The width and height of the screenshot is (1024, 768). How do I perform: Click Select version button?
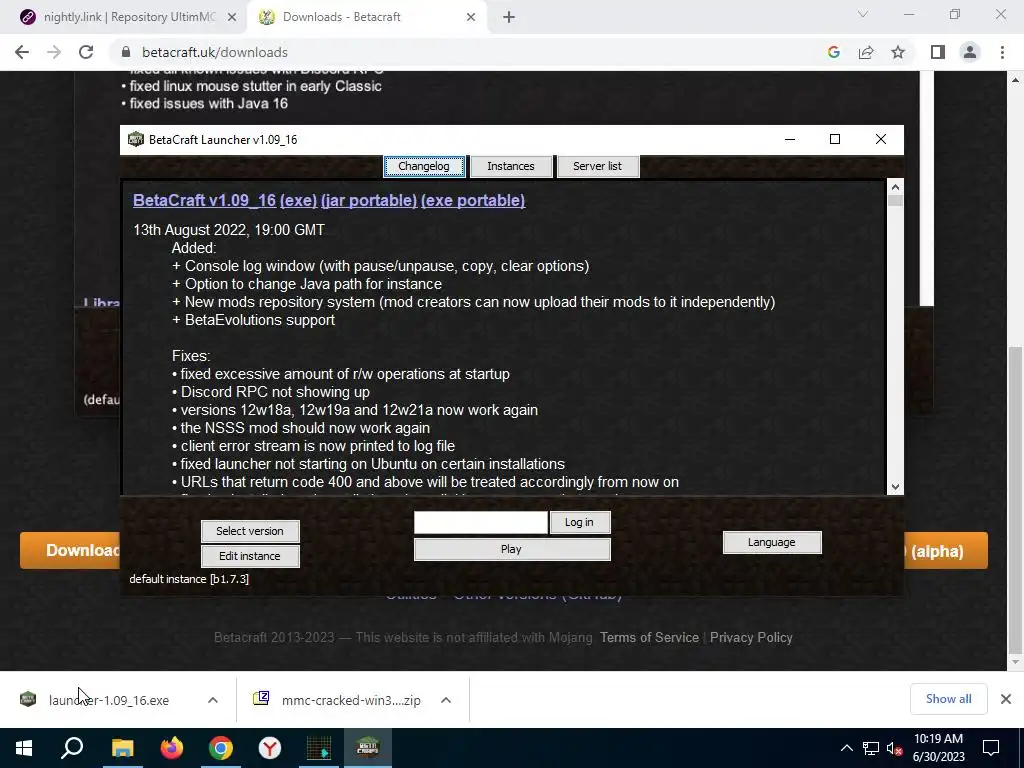(250, 531)
